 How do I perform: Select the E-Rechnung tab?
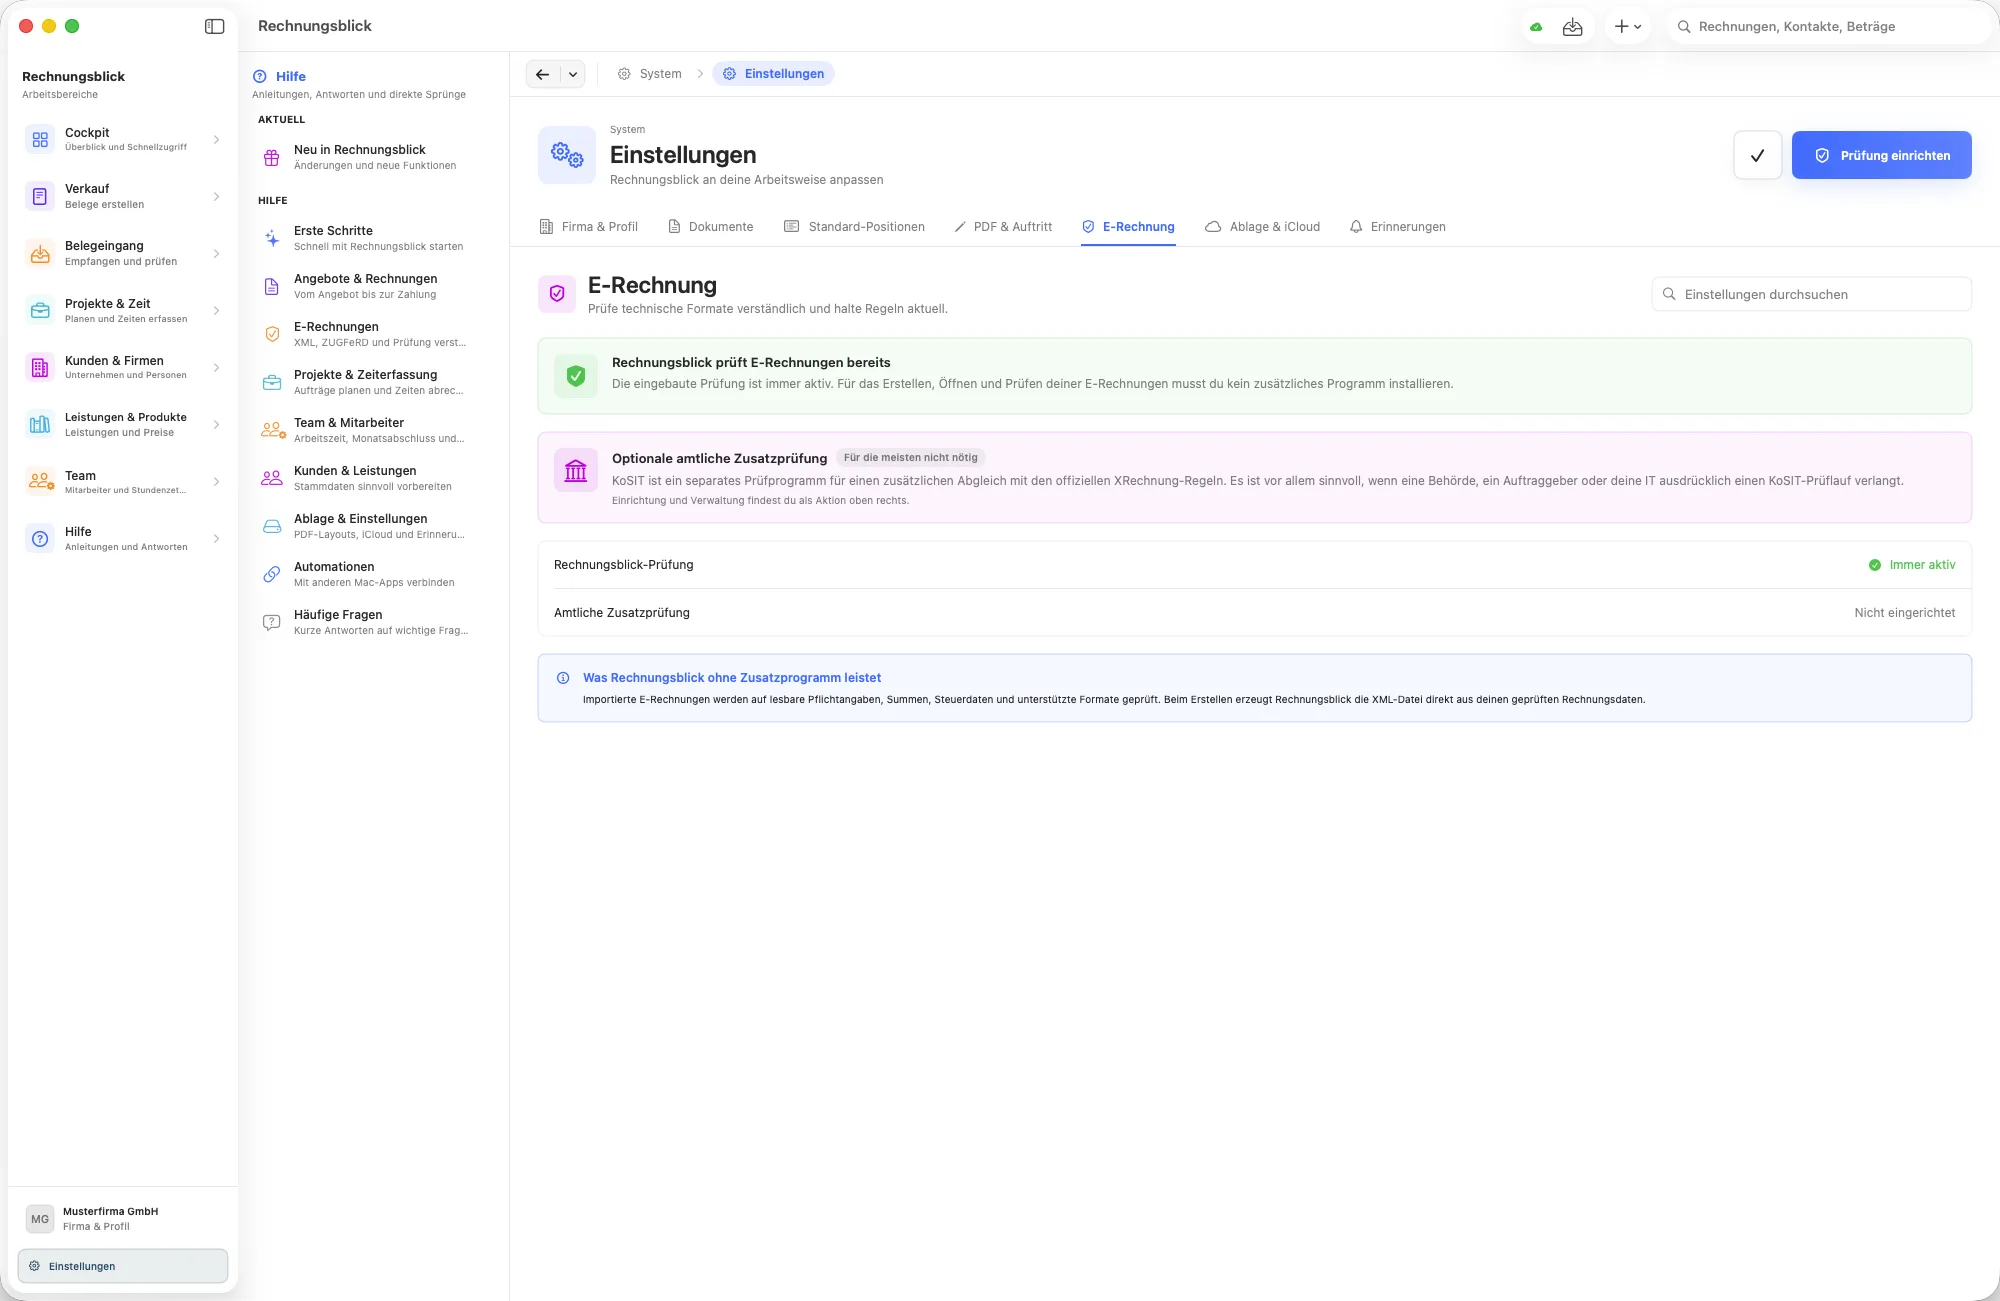(1128, 227)
